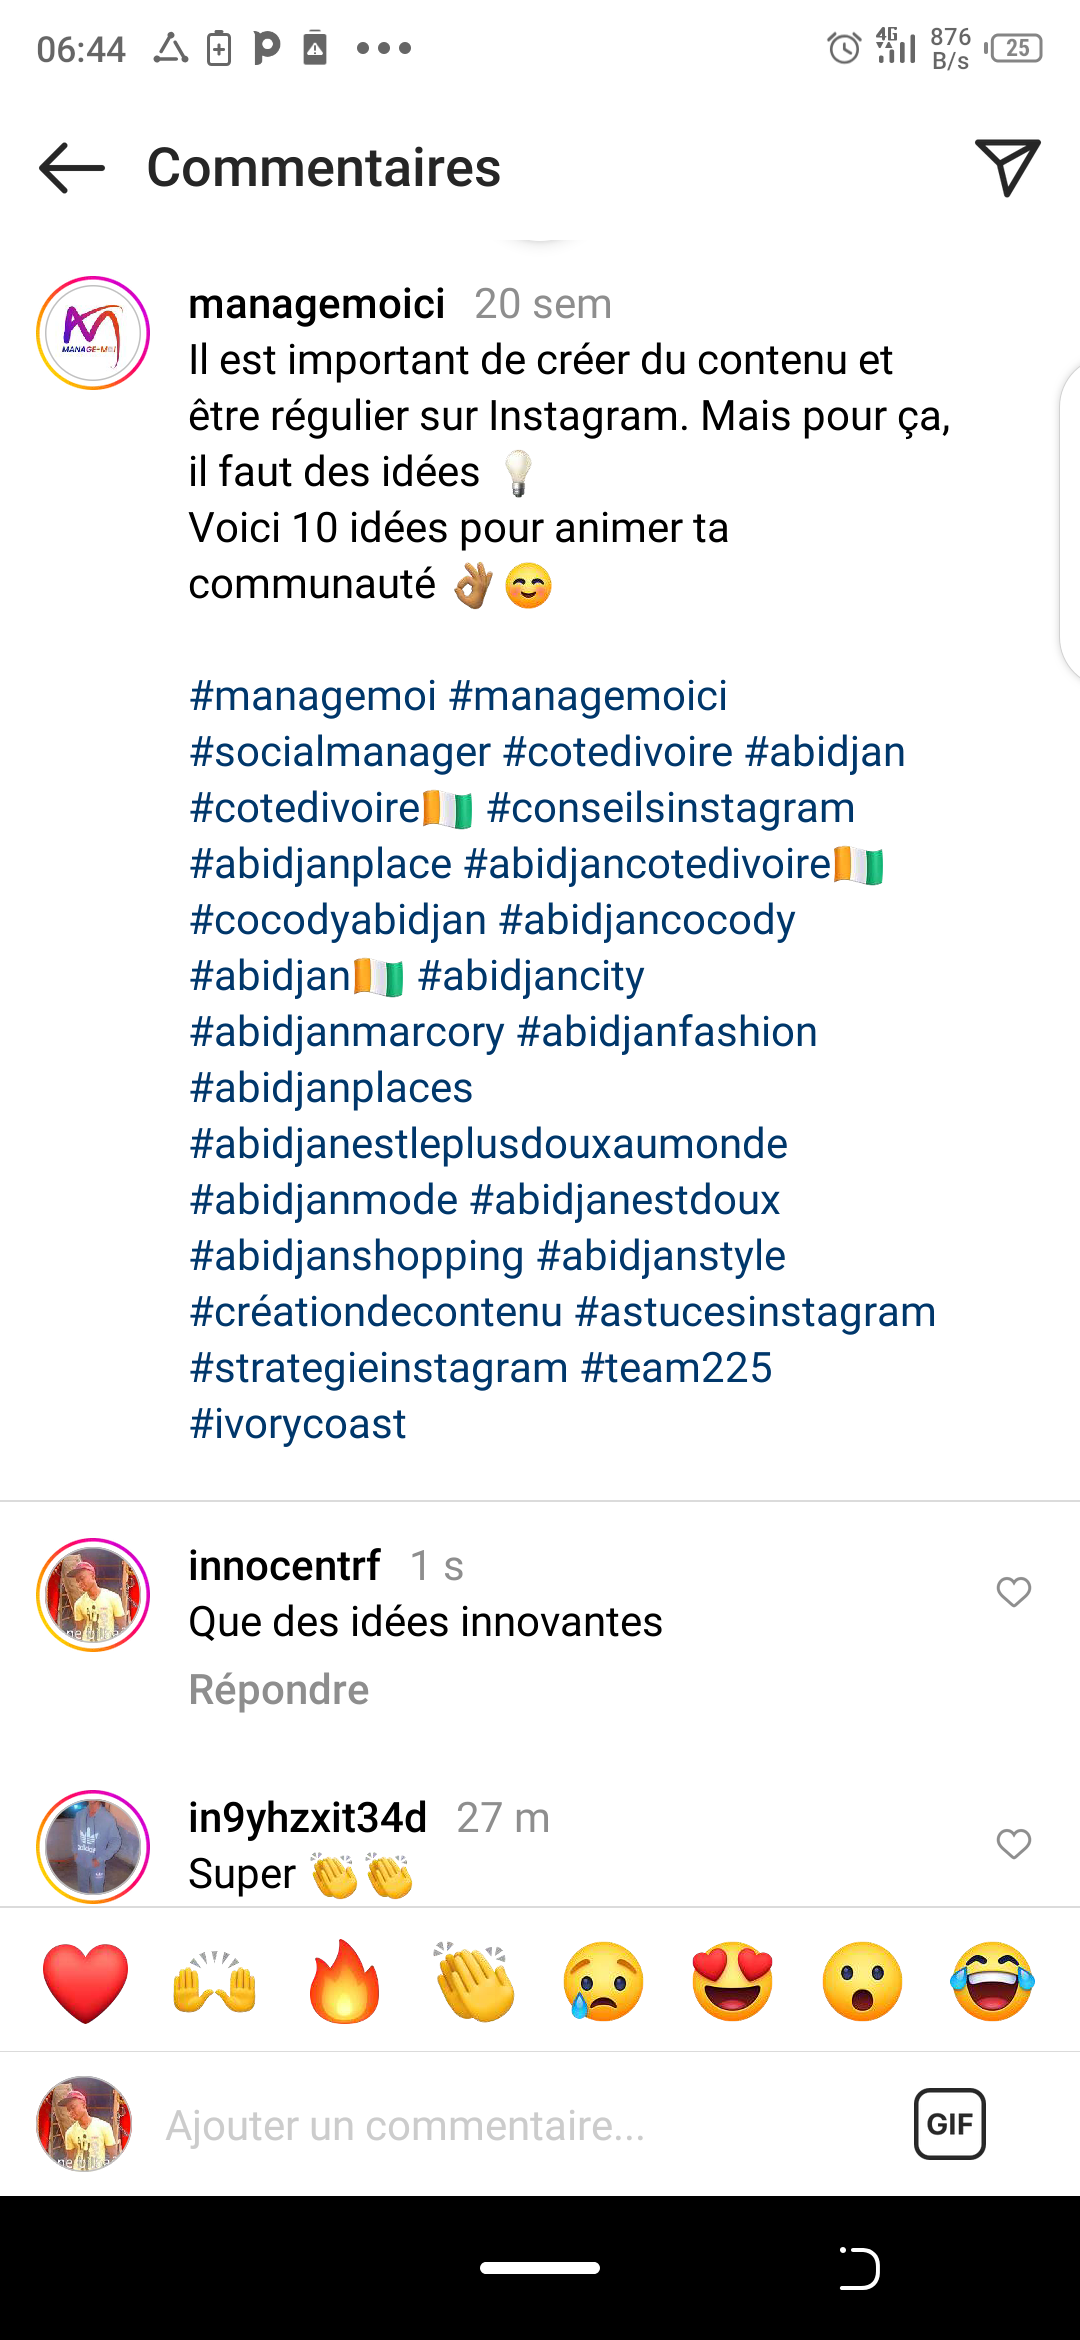Screen dimensions: 1080x2340
Task: Like the in9yhzxit34d comment
Action: pos(1013,1843)
